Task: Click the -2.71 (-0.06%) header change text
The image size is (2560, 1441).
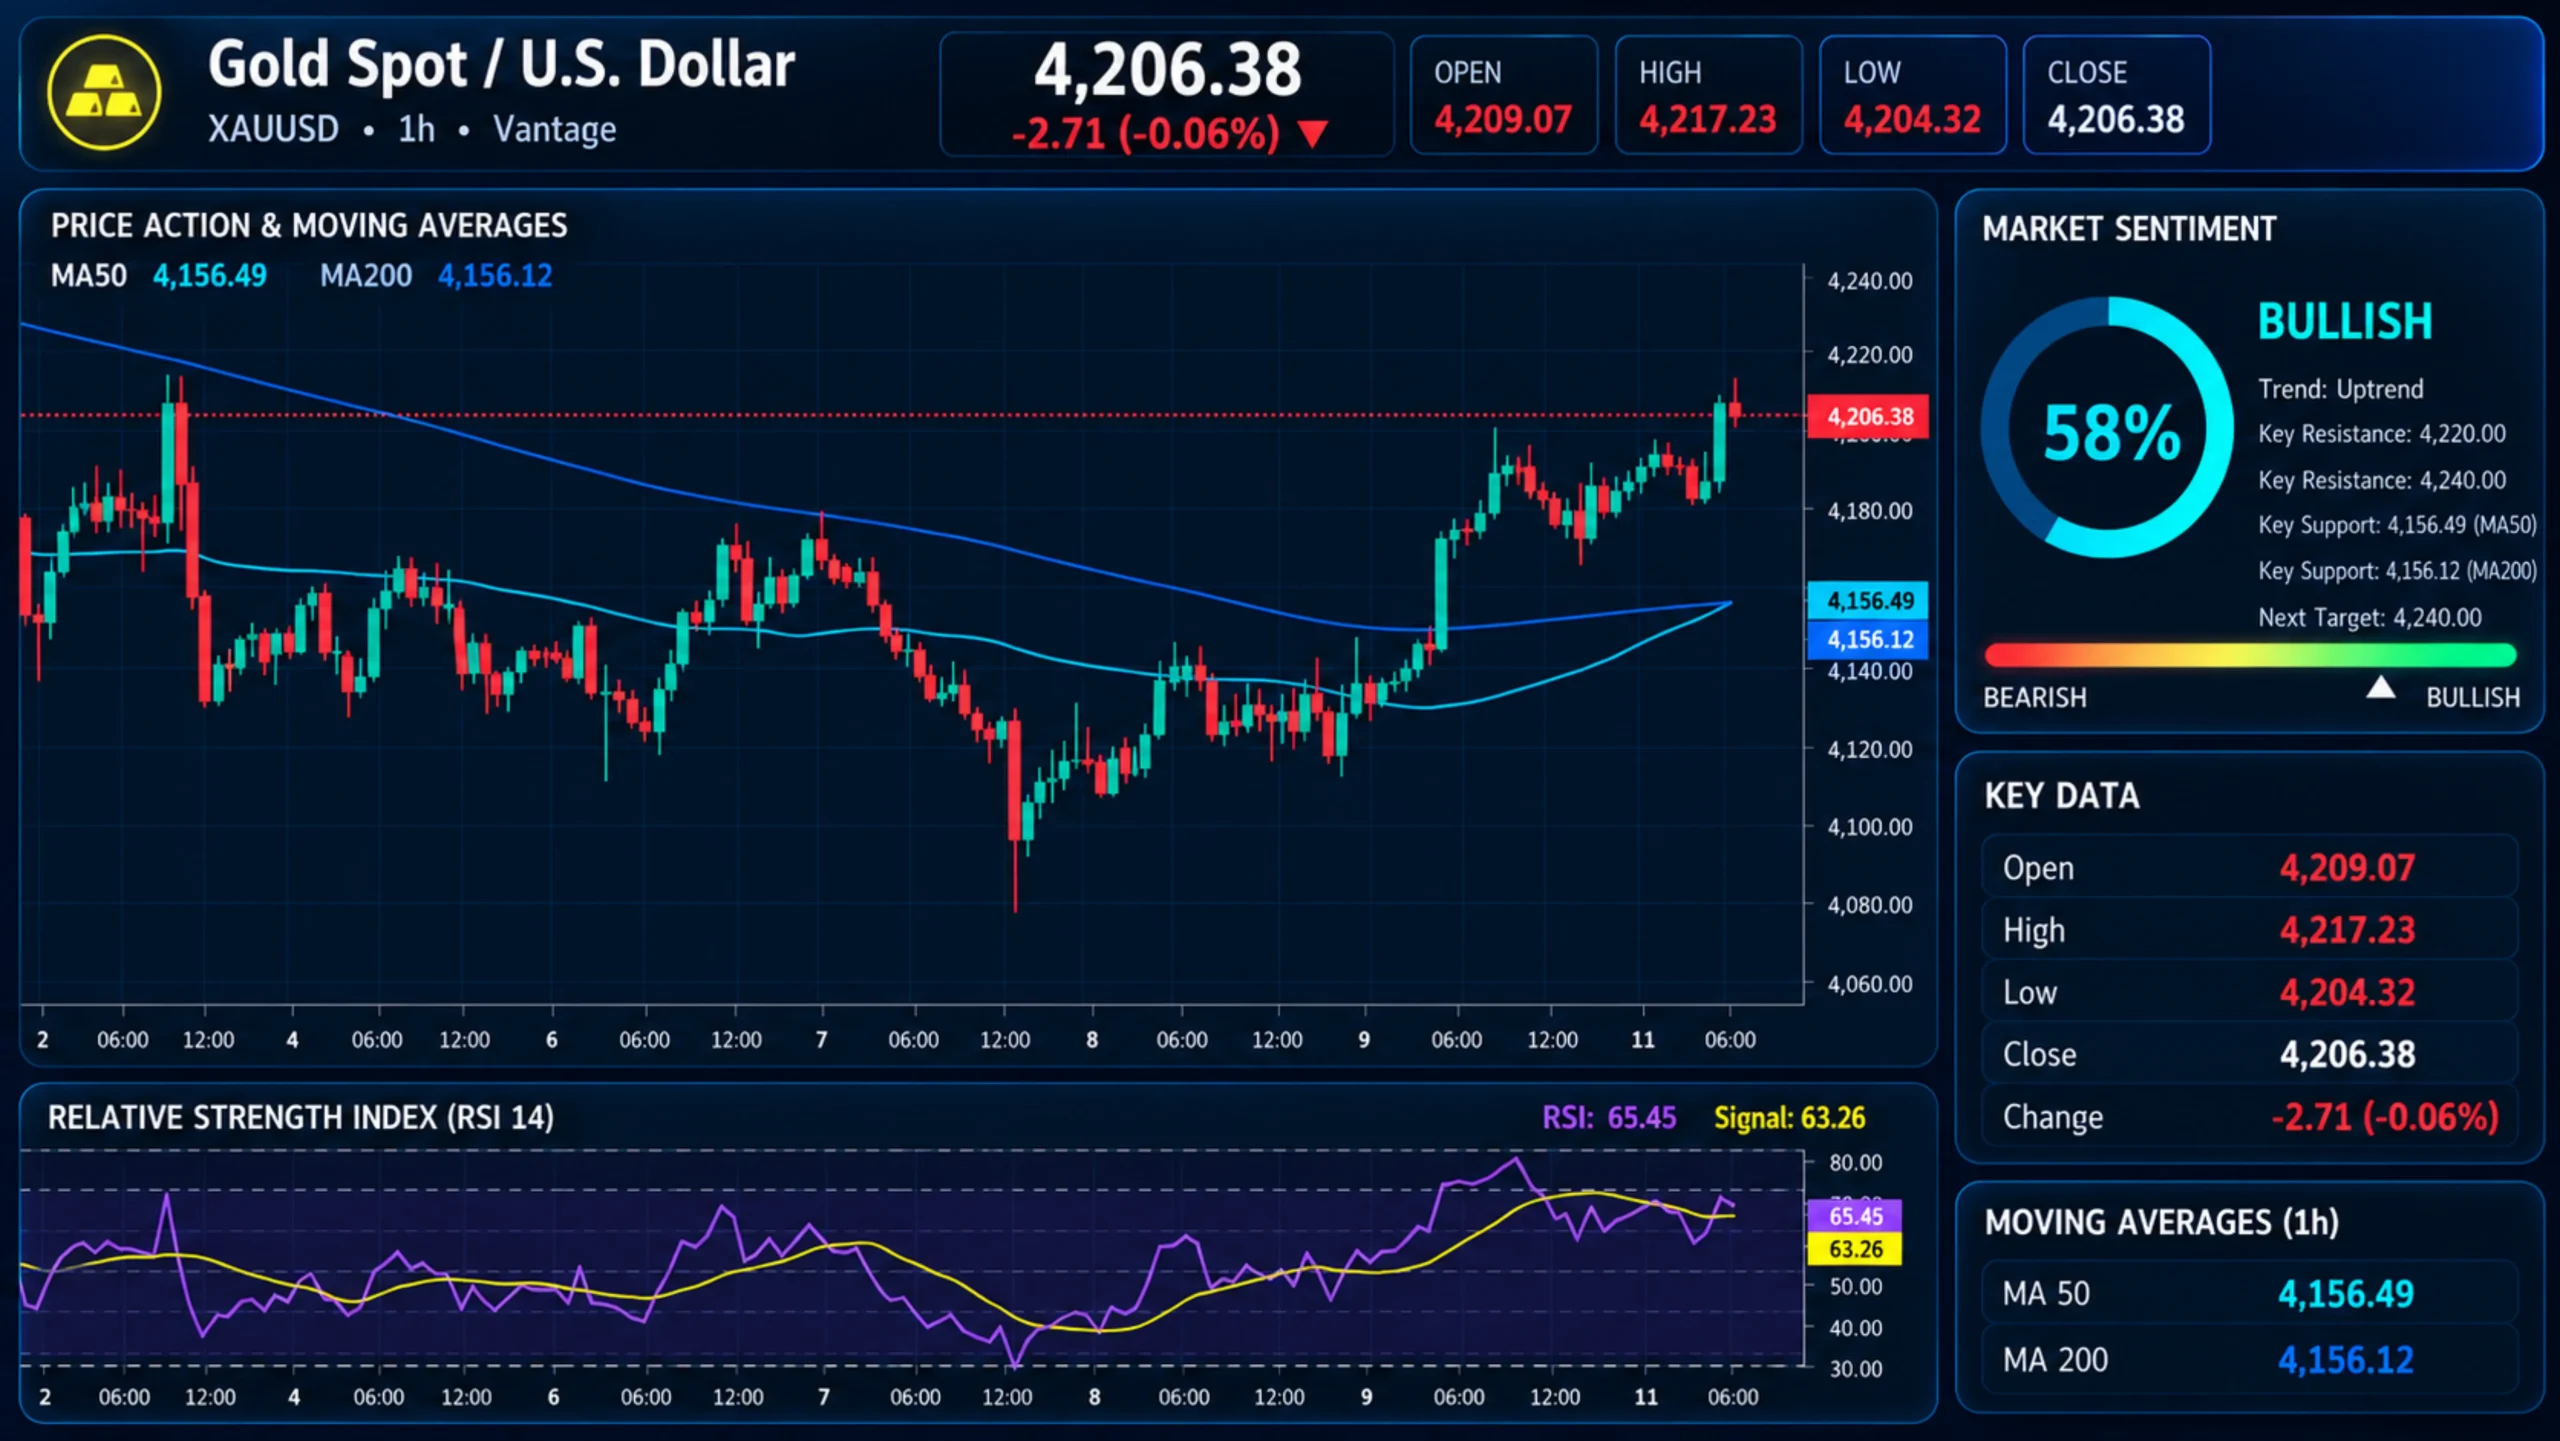Action: coord(1145,133)
